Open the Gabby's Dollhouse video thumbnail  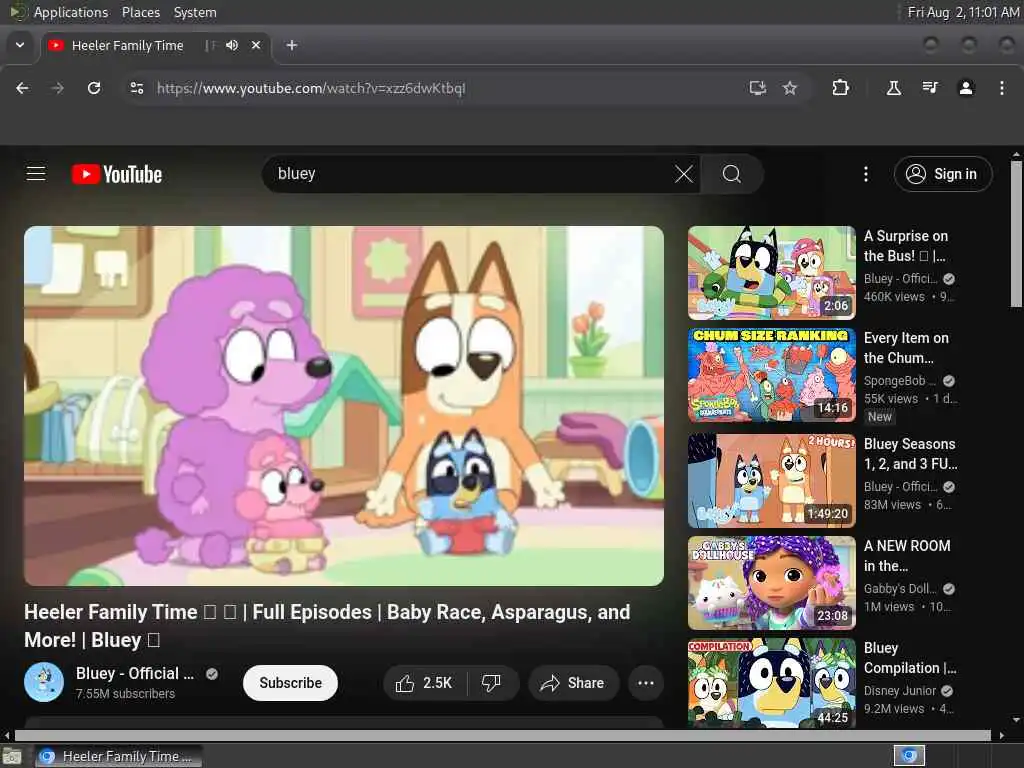[772, 583]
